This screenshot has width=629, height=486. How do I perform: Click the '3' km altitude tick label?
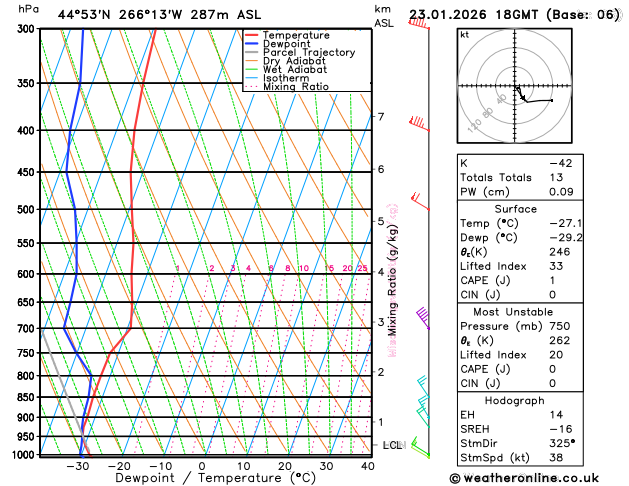381,322
